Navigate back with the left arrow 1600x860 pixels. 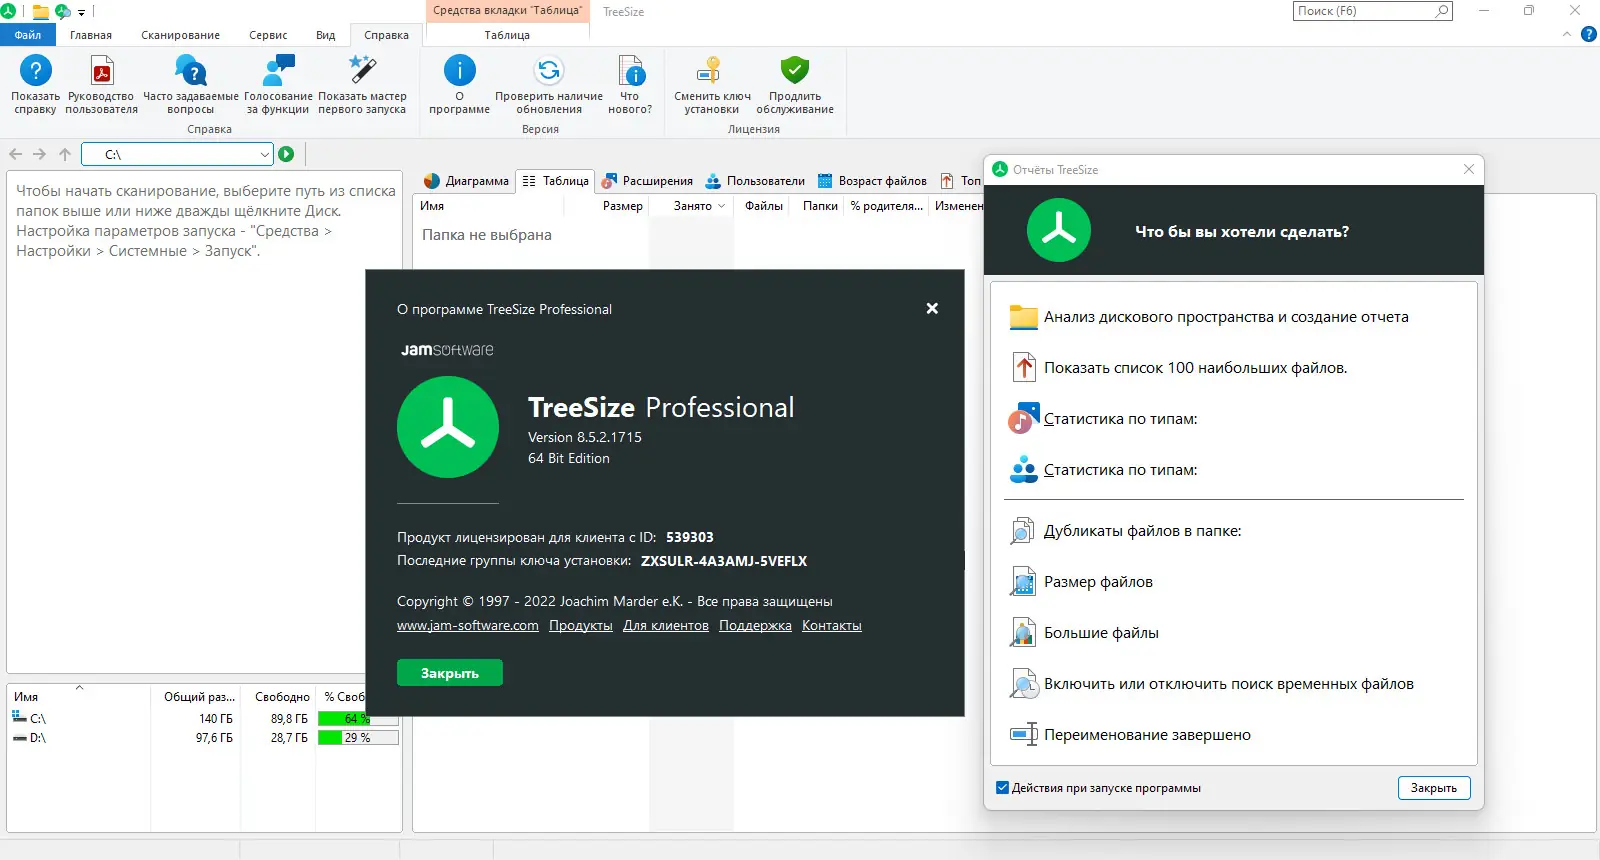(x=15, y=154)
